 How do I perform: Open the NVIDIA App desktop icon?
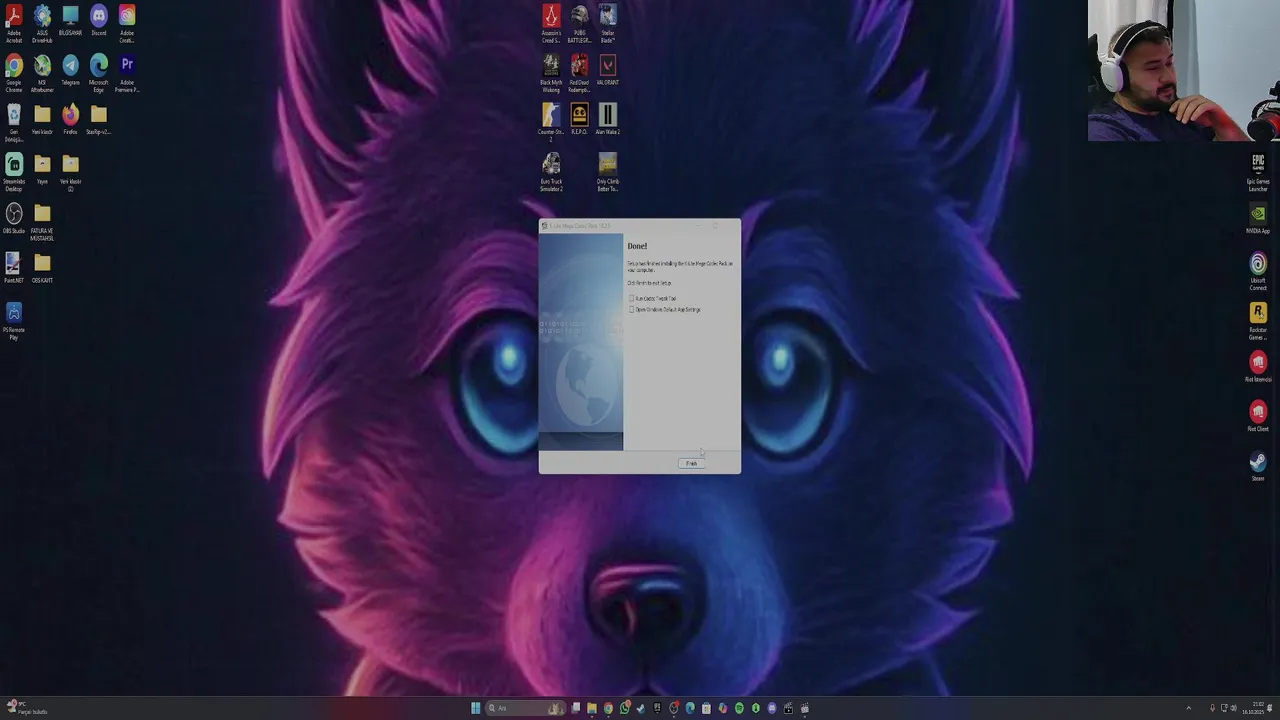[x=1258, y=219]
